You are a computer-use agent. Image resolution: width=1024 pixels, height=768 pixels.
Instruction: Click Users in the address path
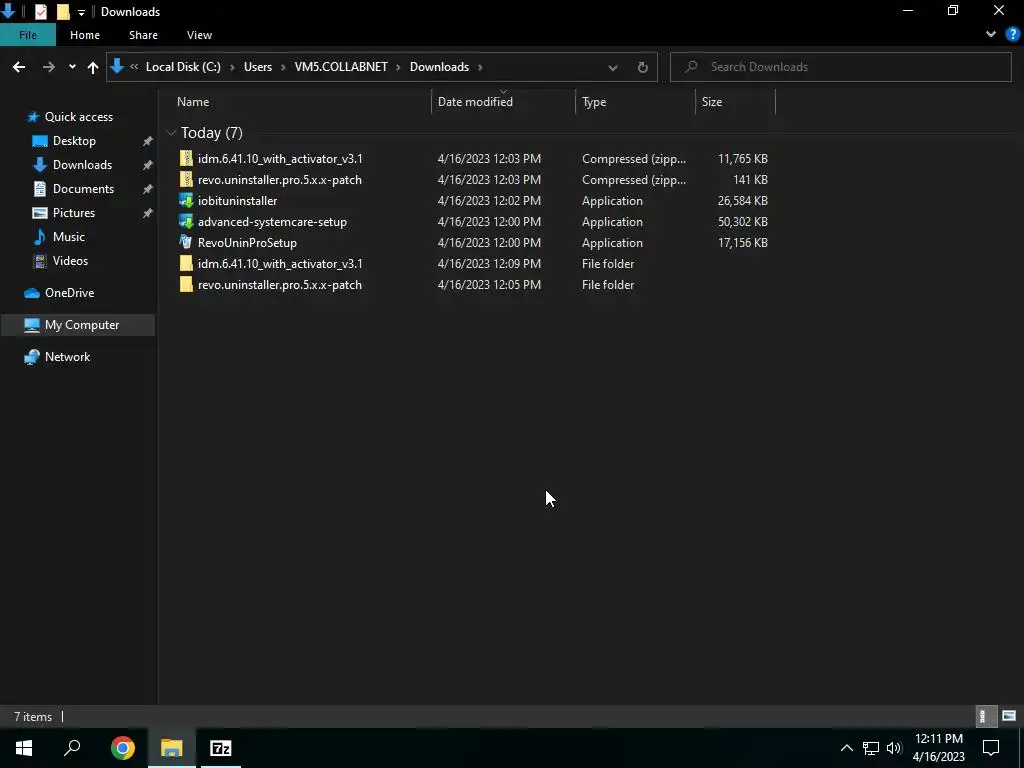(x=258, y=67)
